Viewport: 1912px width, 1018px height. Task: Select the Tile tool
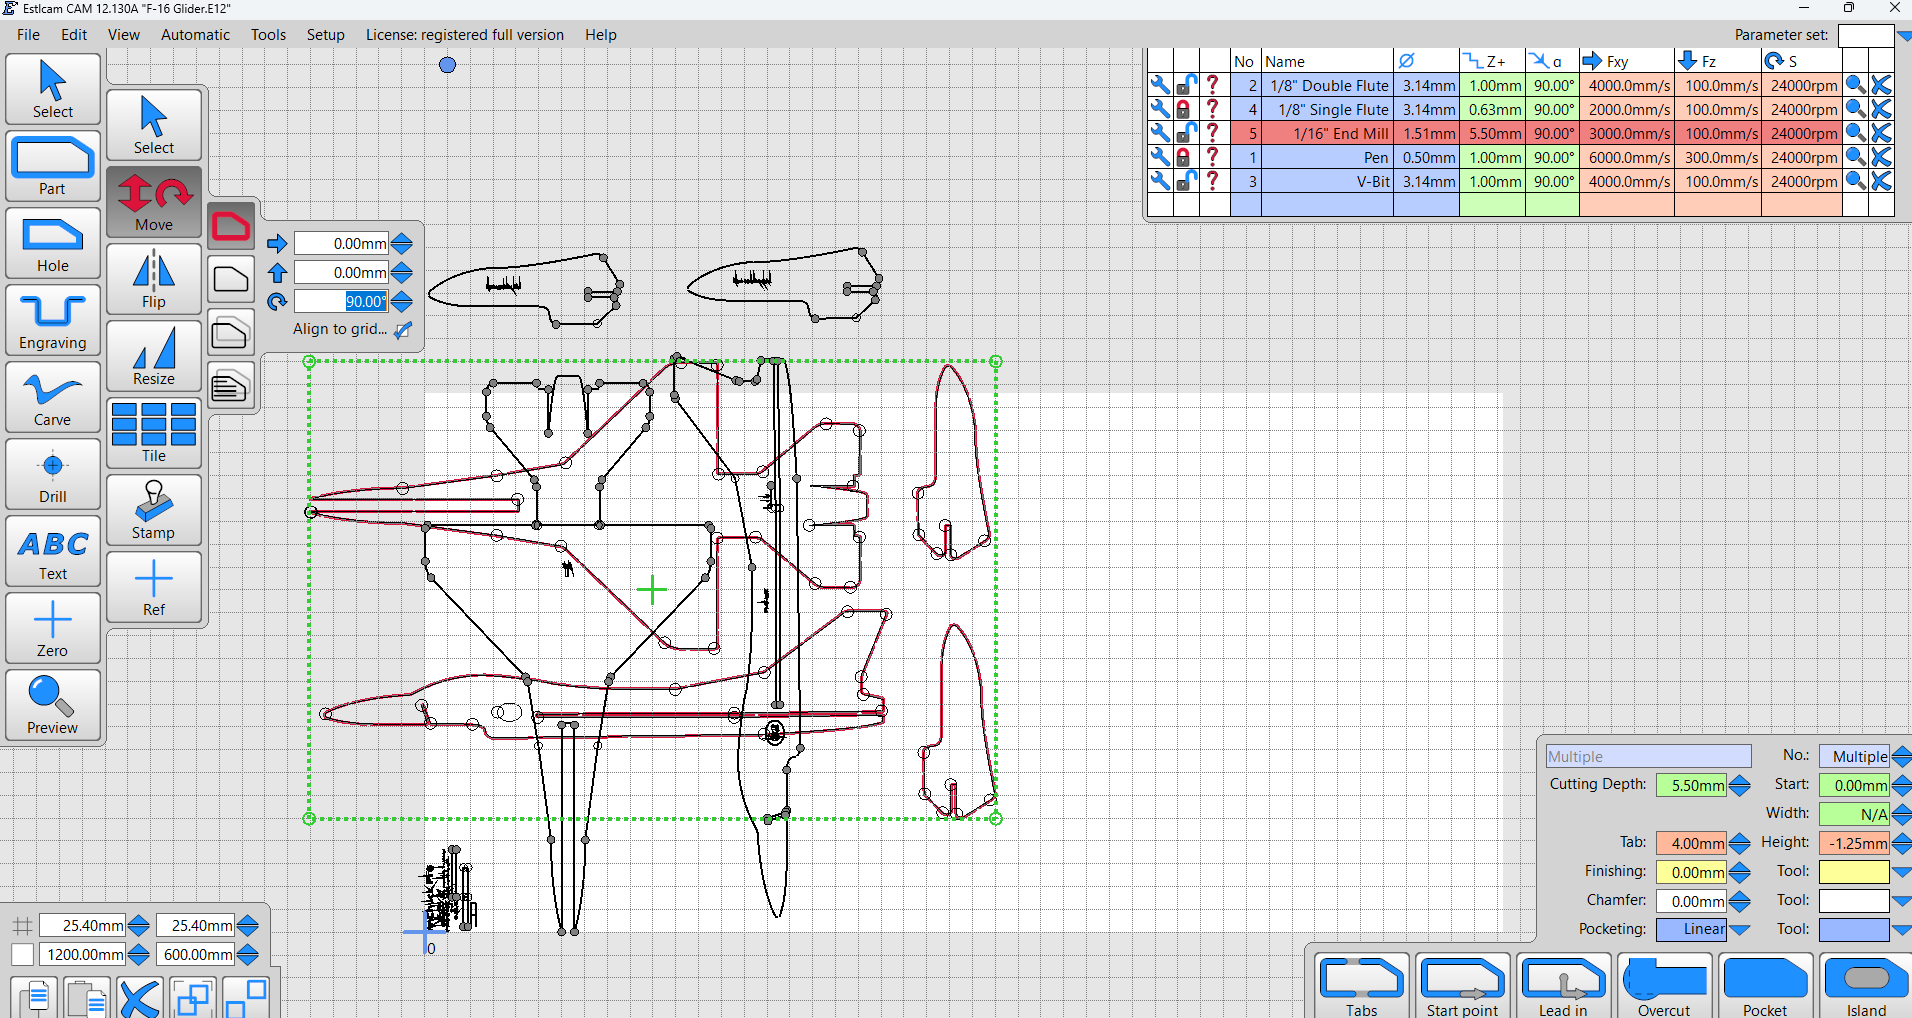point(154,433)
